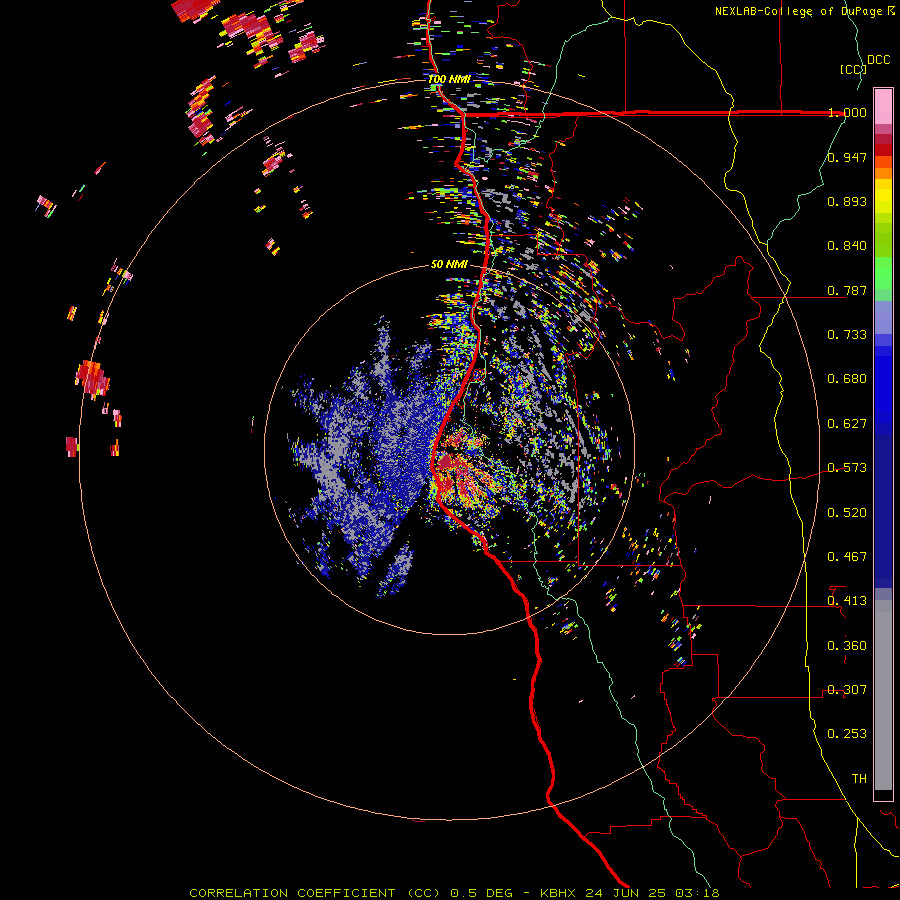
Task: Select the 0.360 scale value
Action: click(847, 646)
